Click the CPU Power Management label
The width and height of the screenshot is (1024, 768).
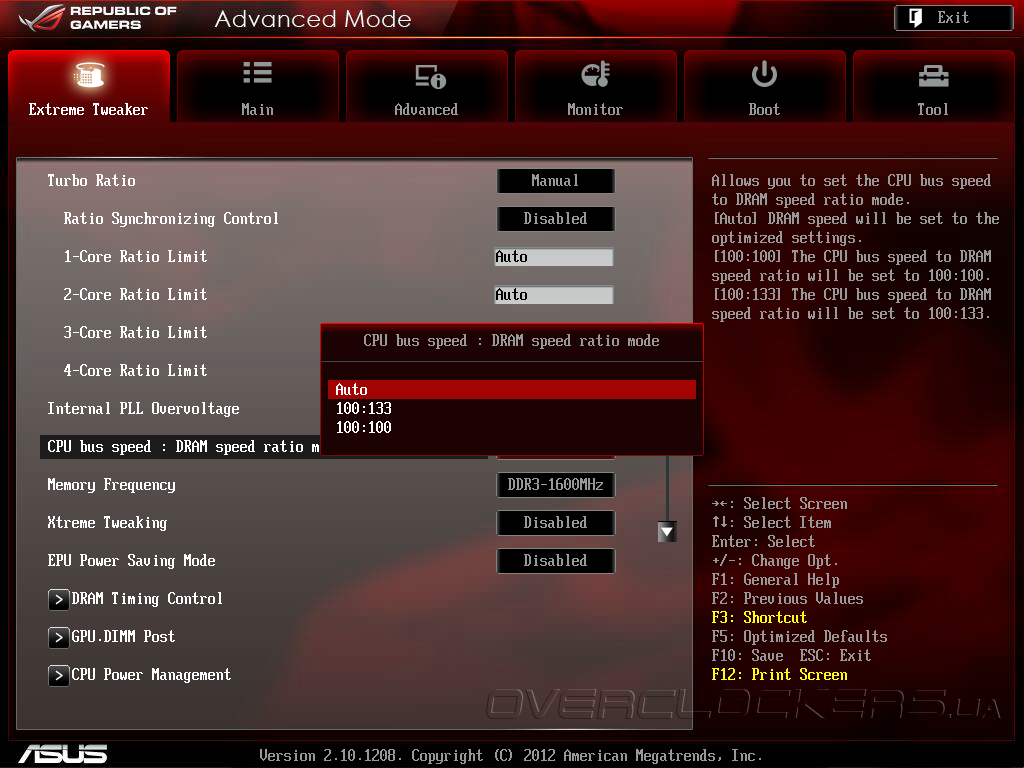[x=151, y=675]
